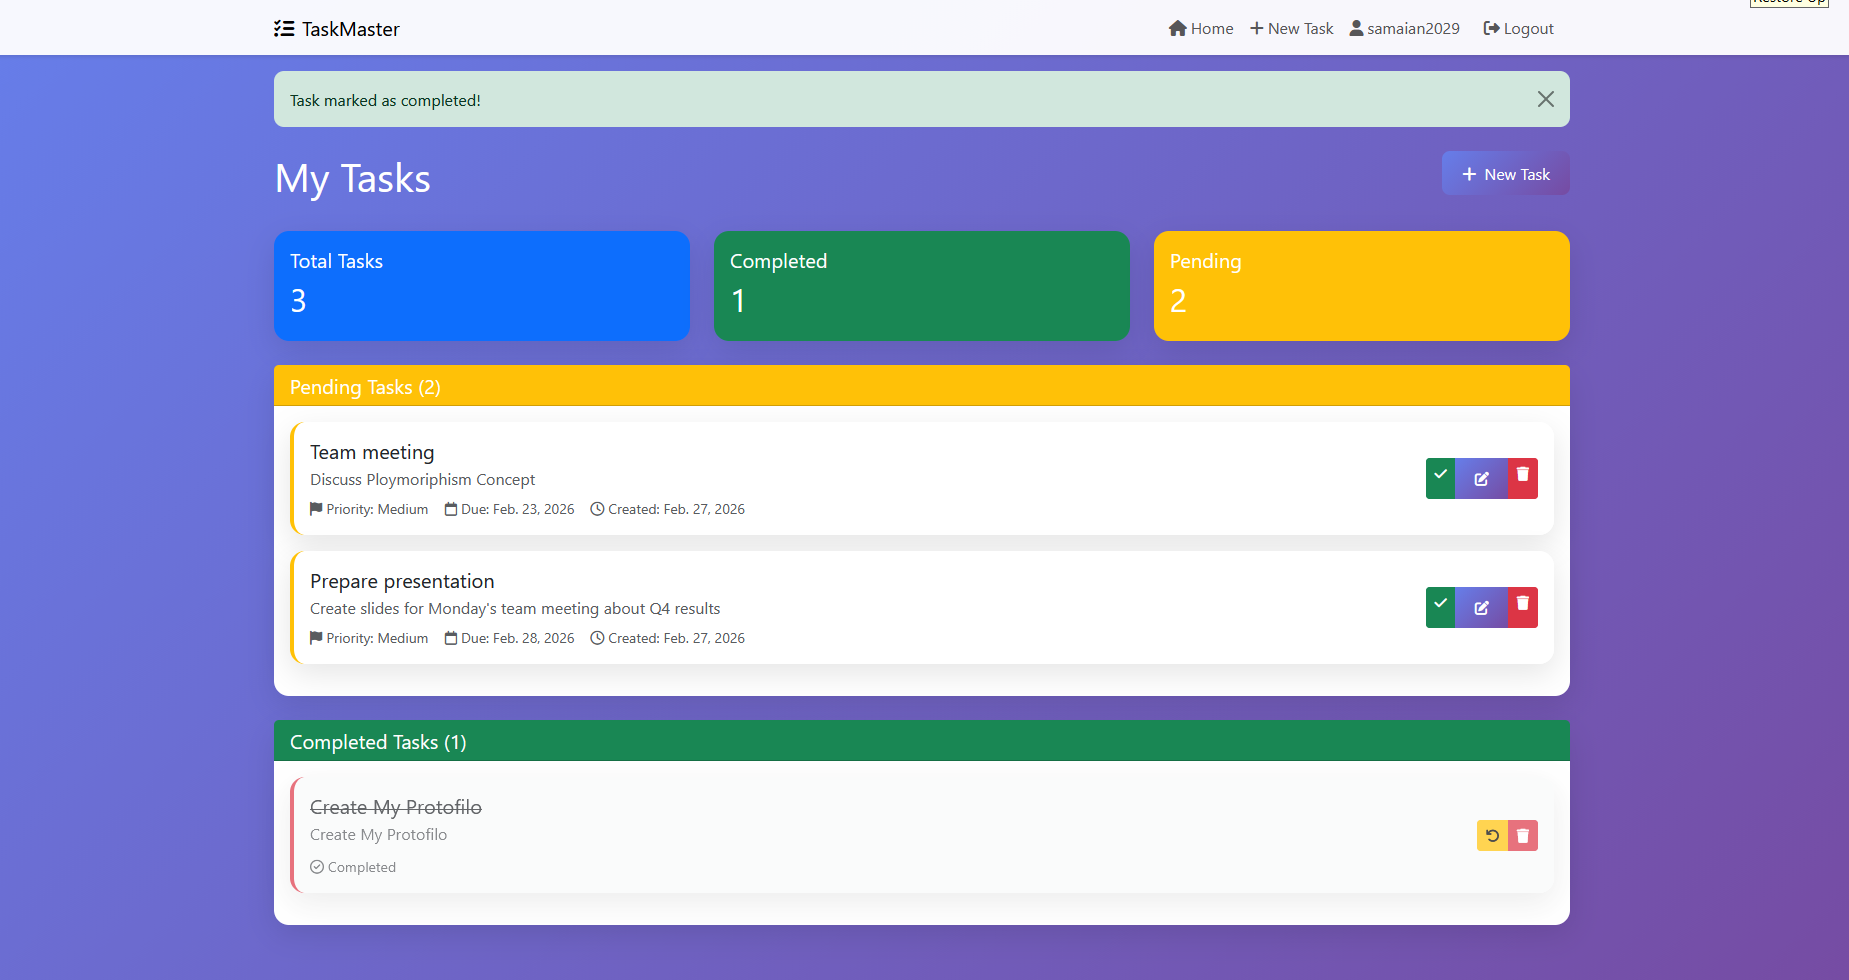1849x980 pixels.
Task: Open the edit pencil icon for Team meeting
Action: pyautogui.click(x=1481, y=478)
